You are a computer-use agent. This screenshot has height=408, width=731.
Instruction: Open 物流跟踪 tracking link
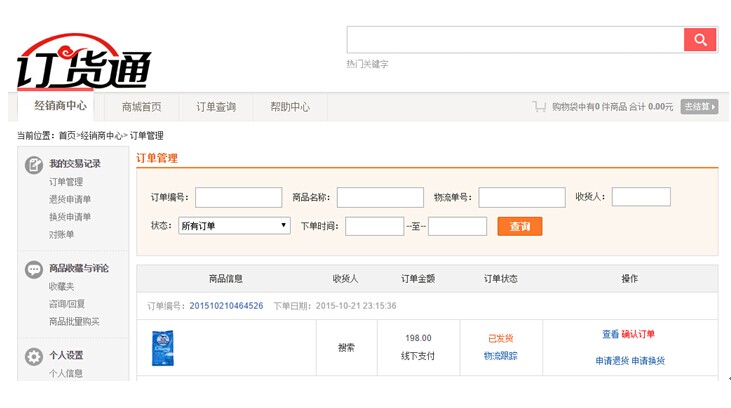(500, 355)
